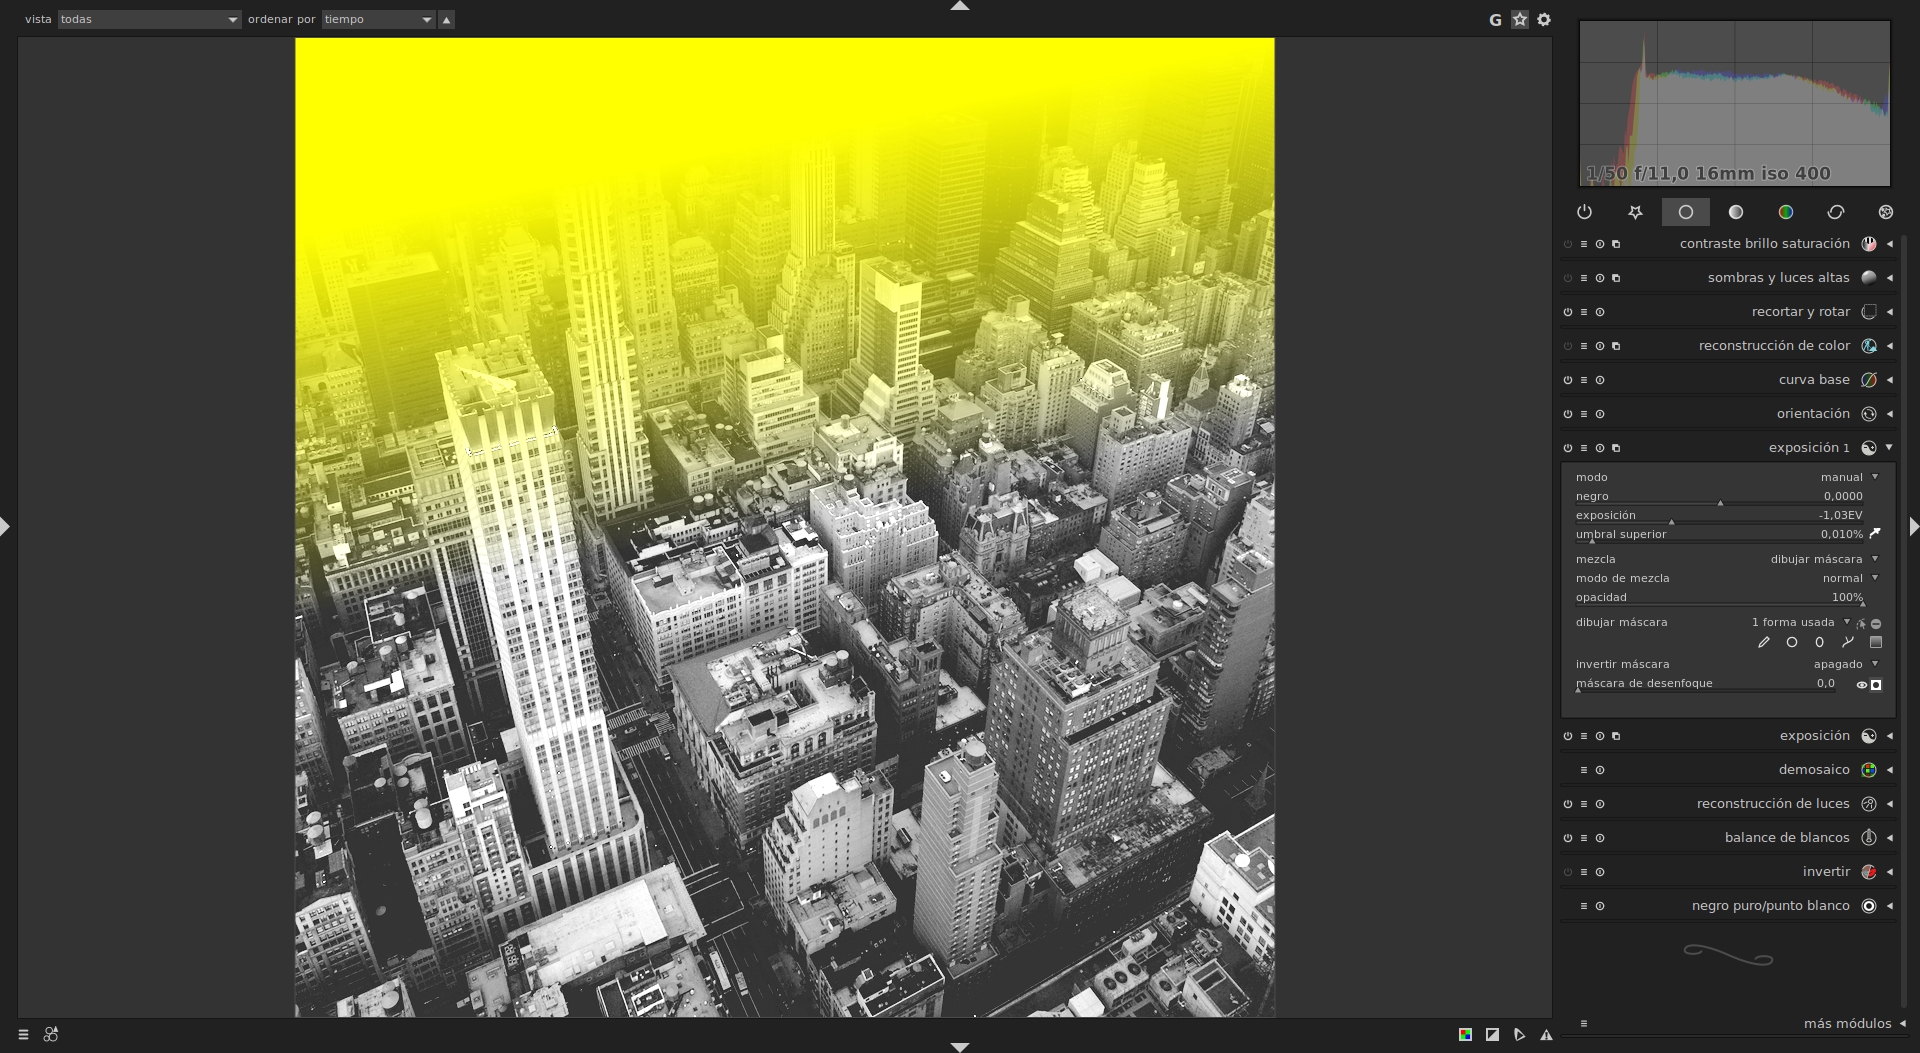Open ordenar por dropdown showing tiempo
The height and width of the screenshot is (1053, 1920).
pyautogui.click(x=379, y=19)
